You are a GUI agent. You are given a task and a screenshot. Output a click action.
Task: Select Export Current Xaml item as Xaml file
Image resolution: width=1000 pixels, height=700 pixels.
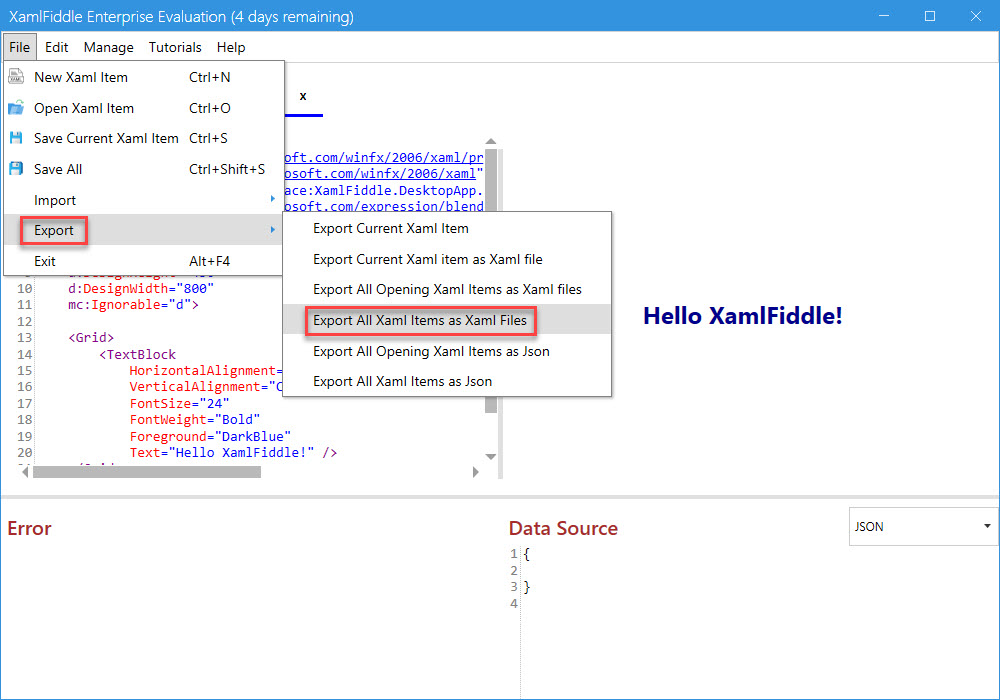pos(446,259)
